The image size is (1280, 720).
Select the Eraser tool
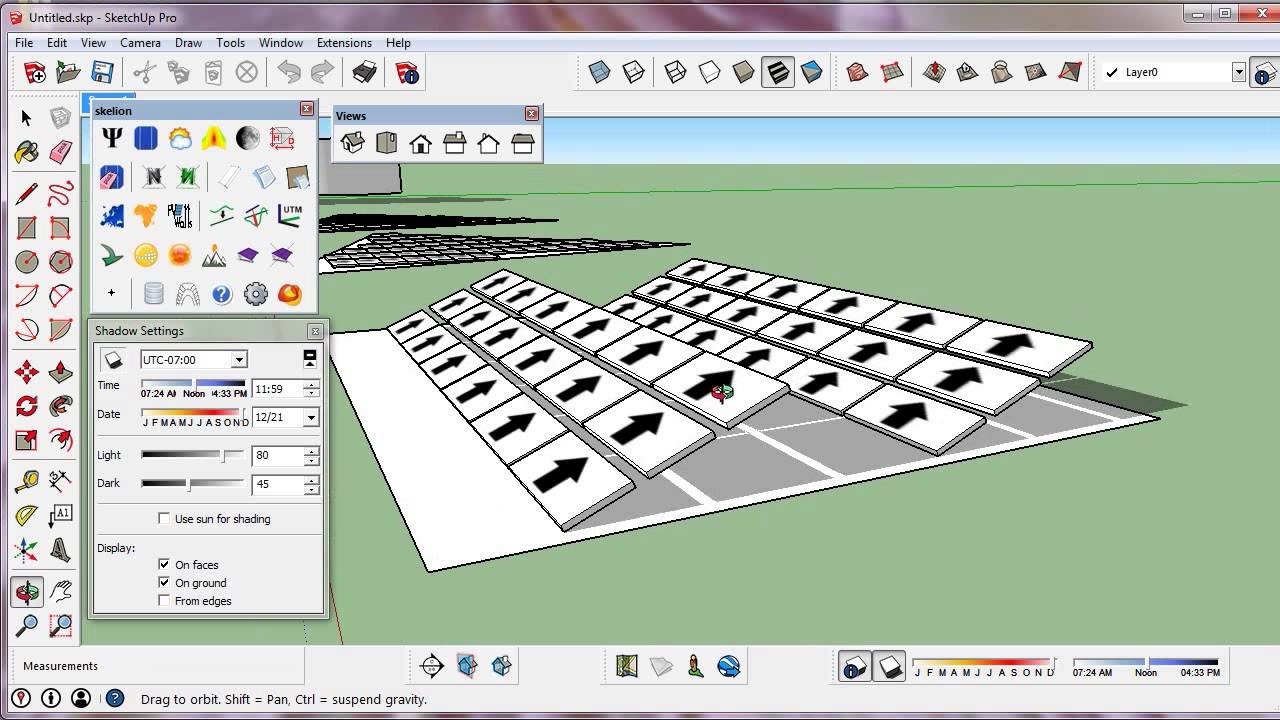pyautogui.click(x=61, y=152)
